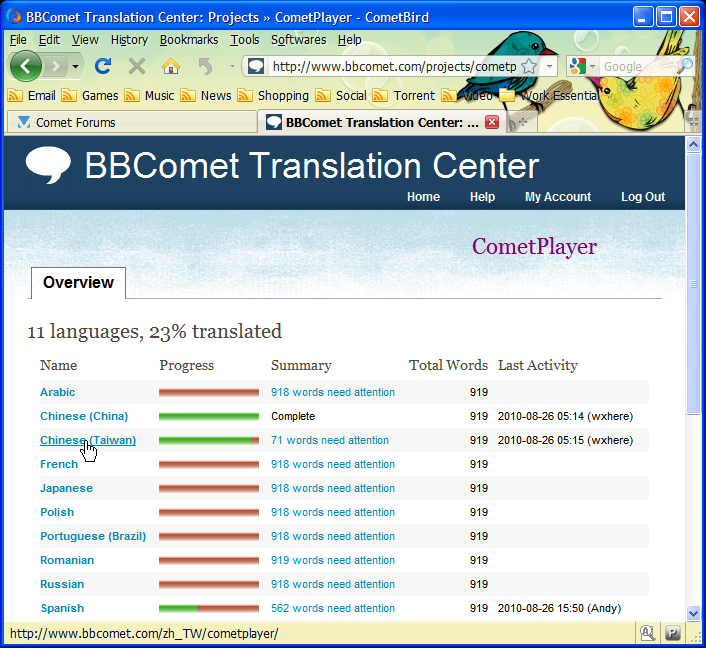Click the page scrollbar up arrow
The width and height of the screenshot is (706, 648).
click(x=693, y=145)
